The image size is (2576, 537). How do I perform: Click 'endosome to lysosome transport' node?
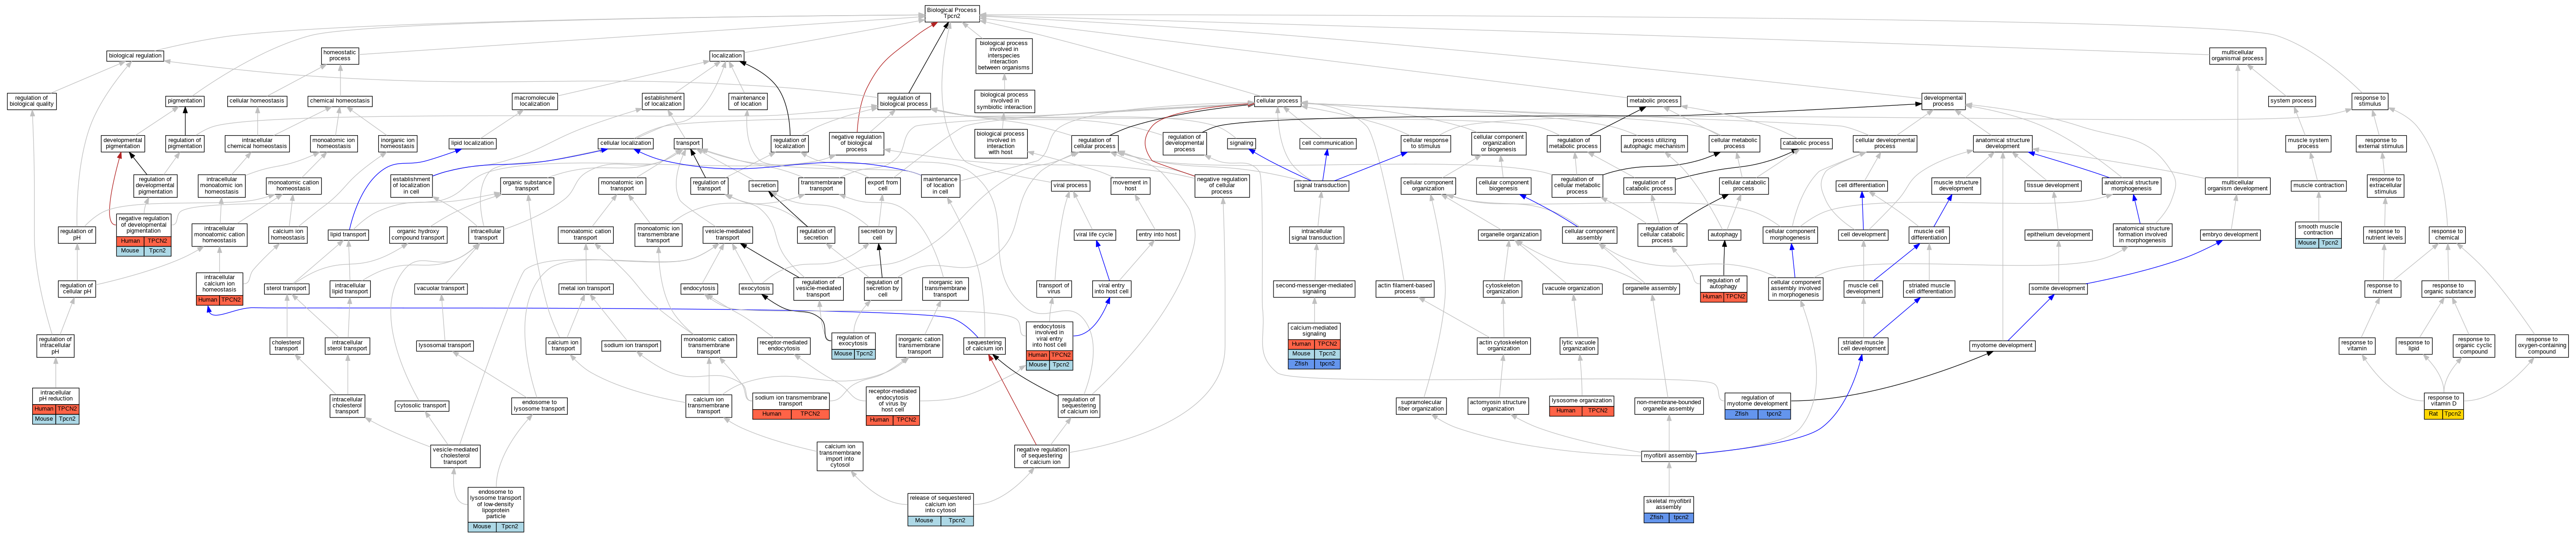(539, 406)
